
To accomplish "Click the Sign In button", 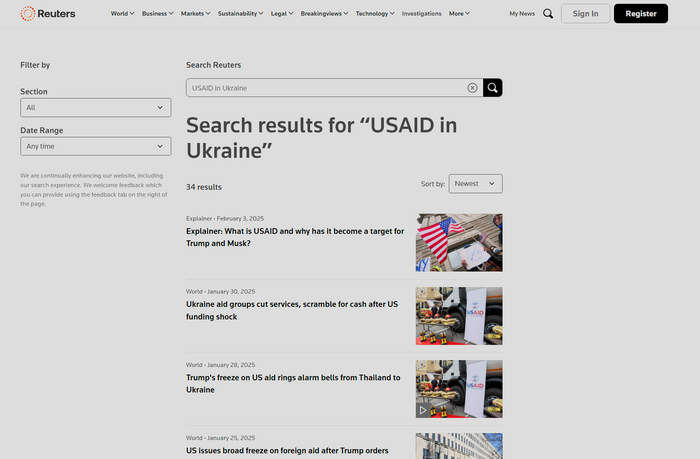I will coord(585,14).
